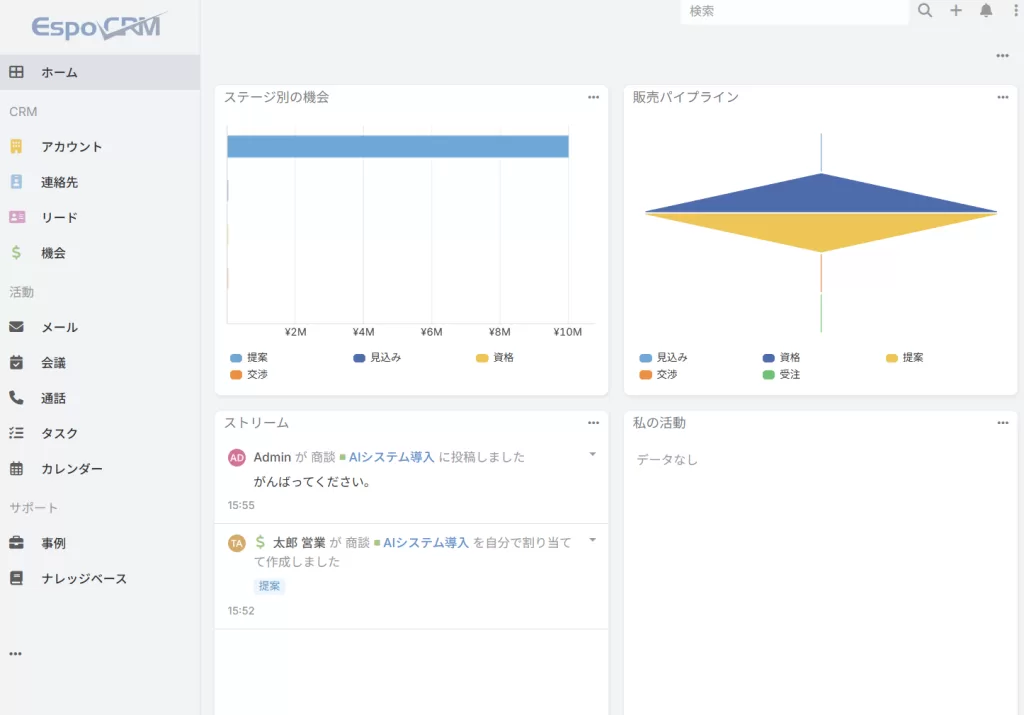This screenshot has height=715, width=1024.
Task: Click the 機会 dollar icon in sidebar
Action: tap(16, 253)
